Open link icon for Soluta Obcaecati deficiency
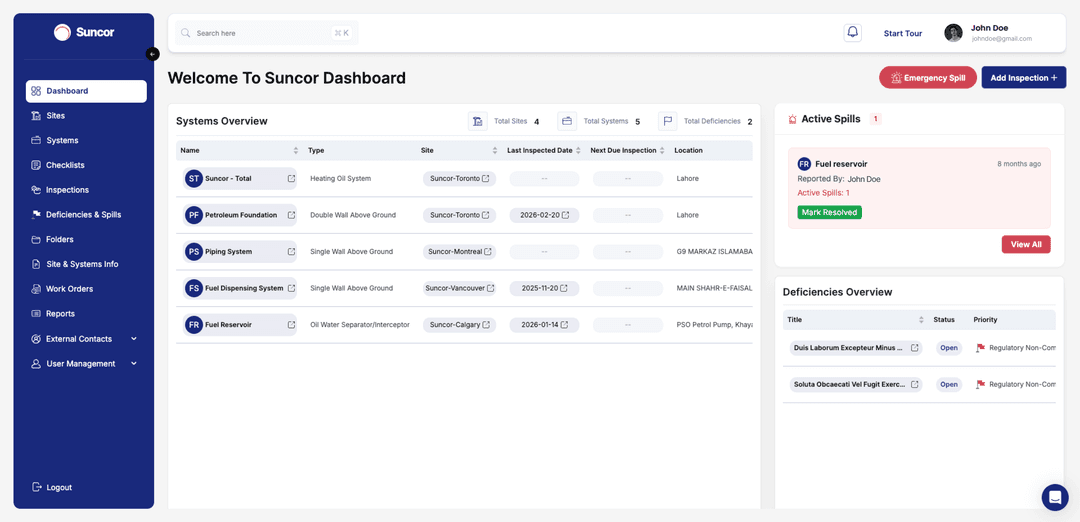Viewport: 1080px width, 522px height. pyautogui.click(x=915, y=384)
